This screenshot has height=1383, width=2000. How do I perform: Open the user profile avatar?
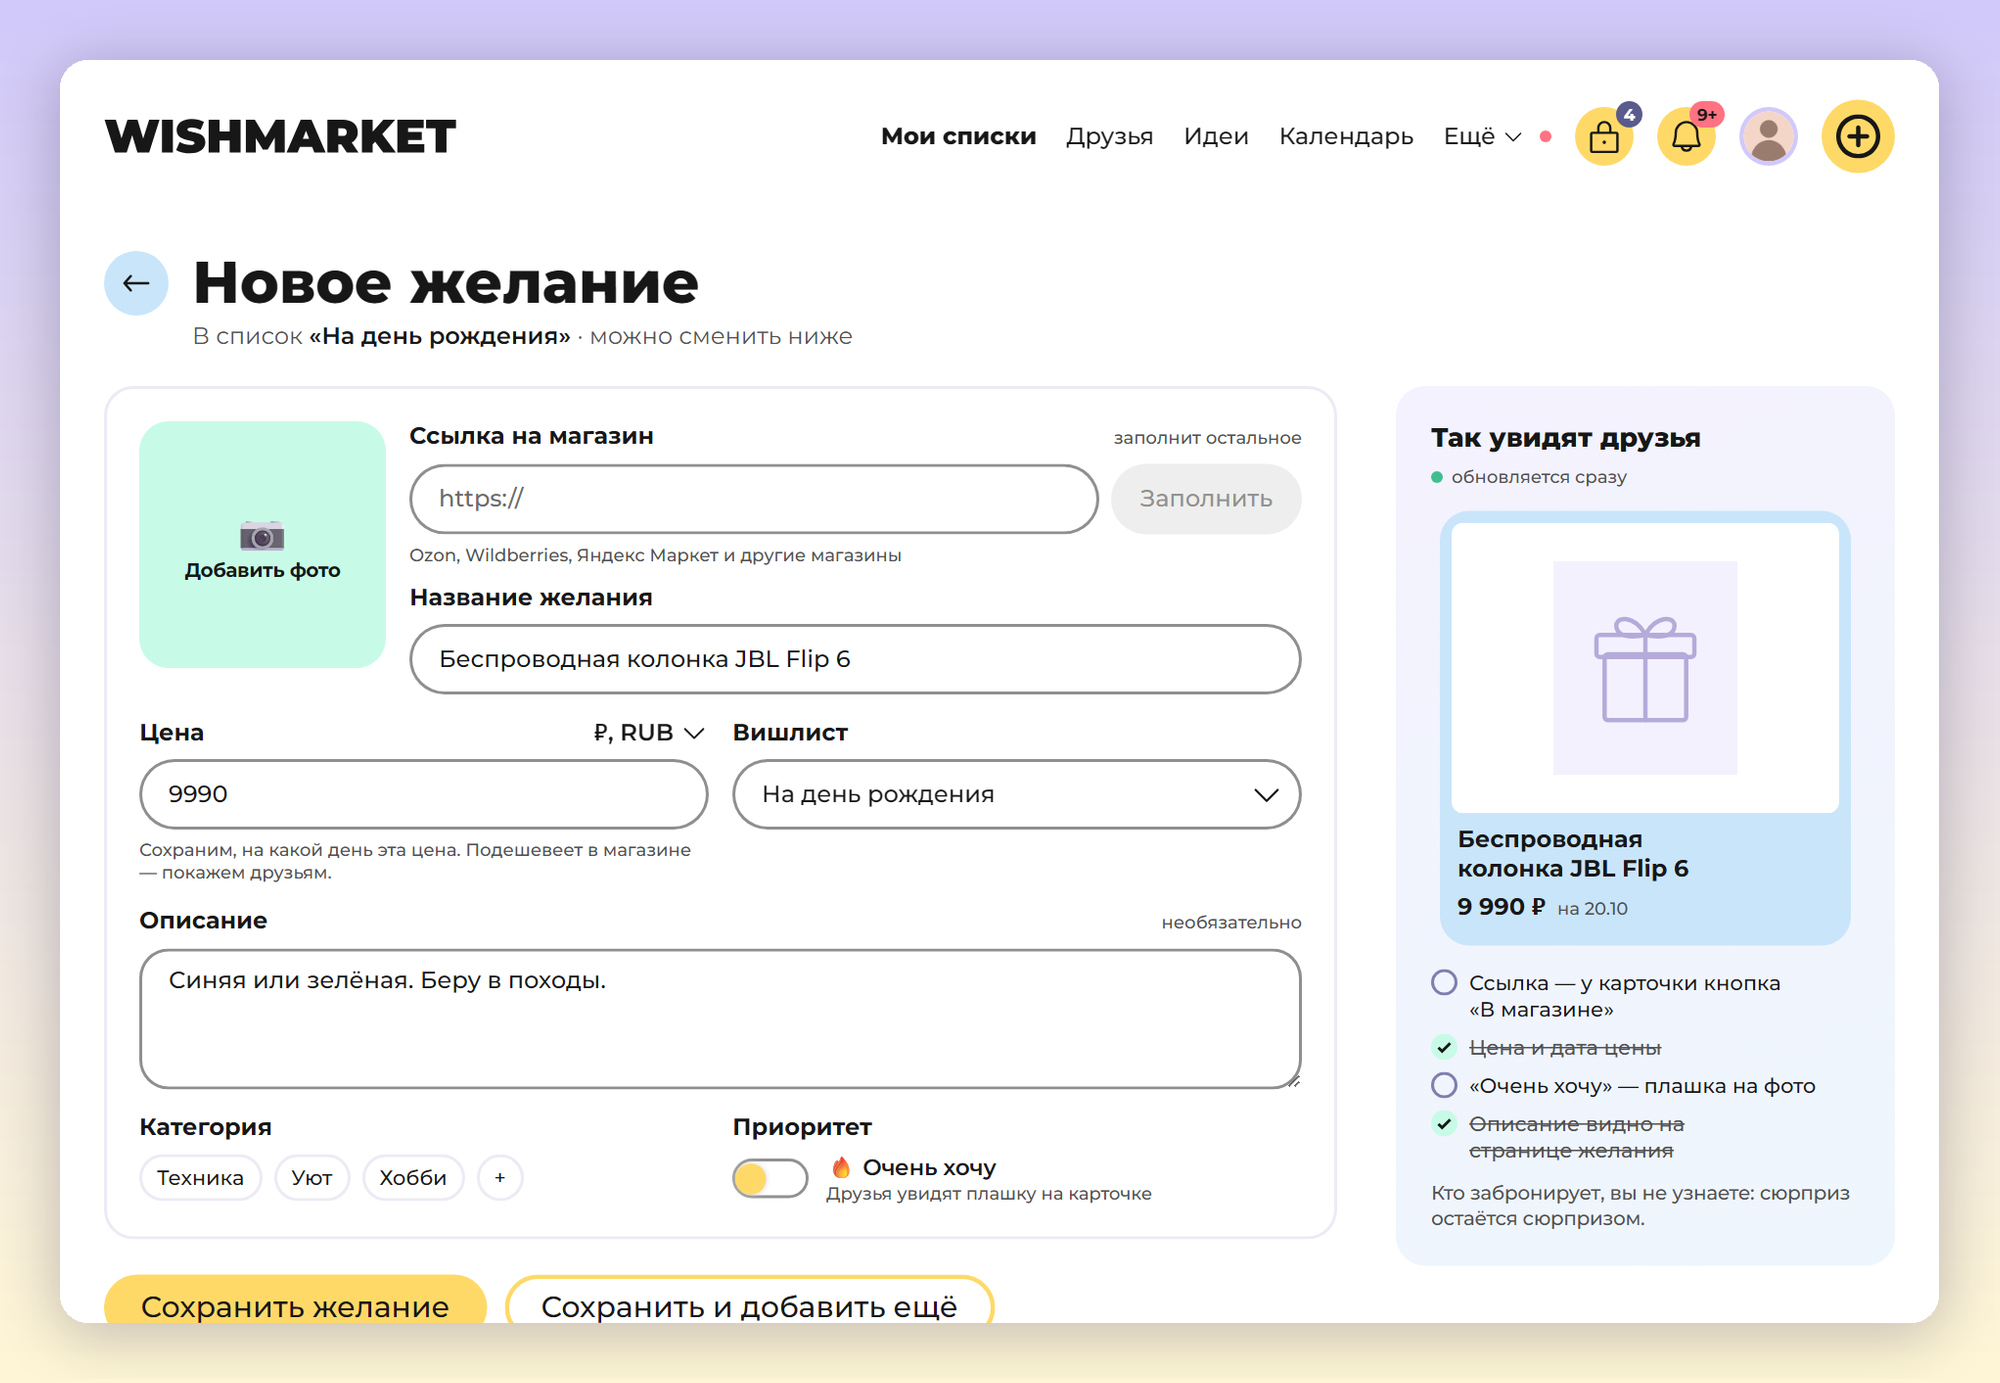1768,136
